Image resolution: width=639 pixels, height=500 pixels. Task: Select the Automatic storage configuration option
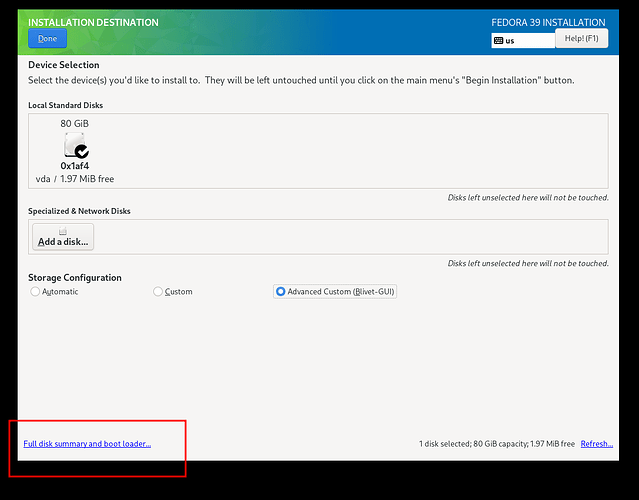click(x=54, y=292)
